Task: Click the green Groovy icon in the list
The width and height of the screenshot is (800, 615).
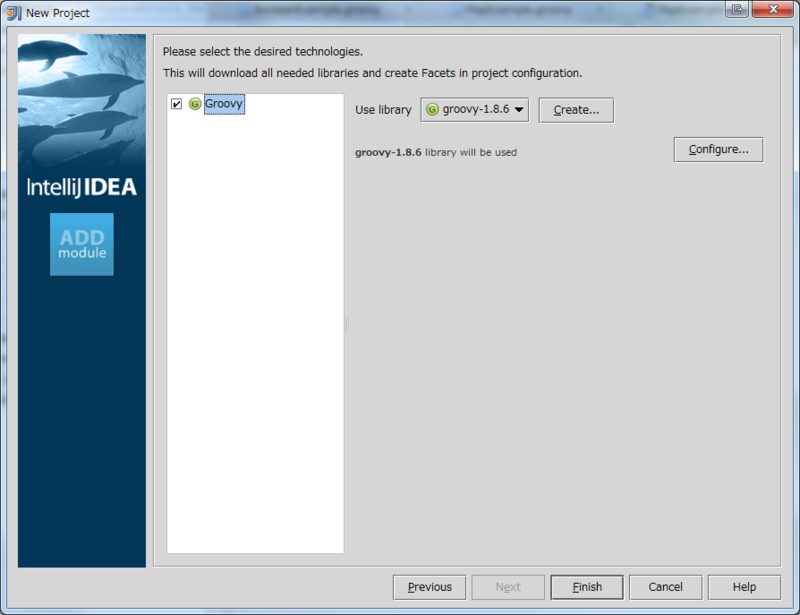Action: (x=195, y=104)
